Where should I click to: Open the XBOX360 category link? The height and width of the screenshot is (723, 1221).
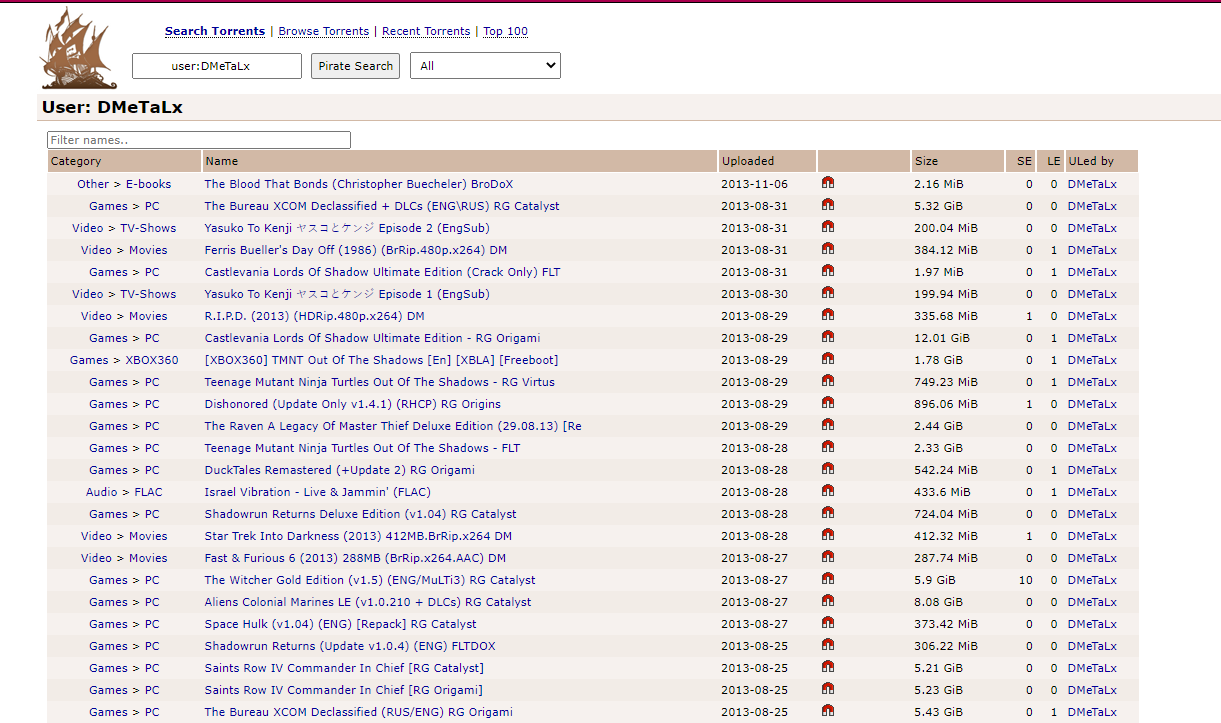tap(152, 360)
